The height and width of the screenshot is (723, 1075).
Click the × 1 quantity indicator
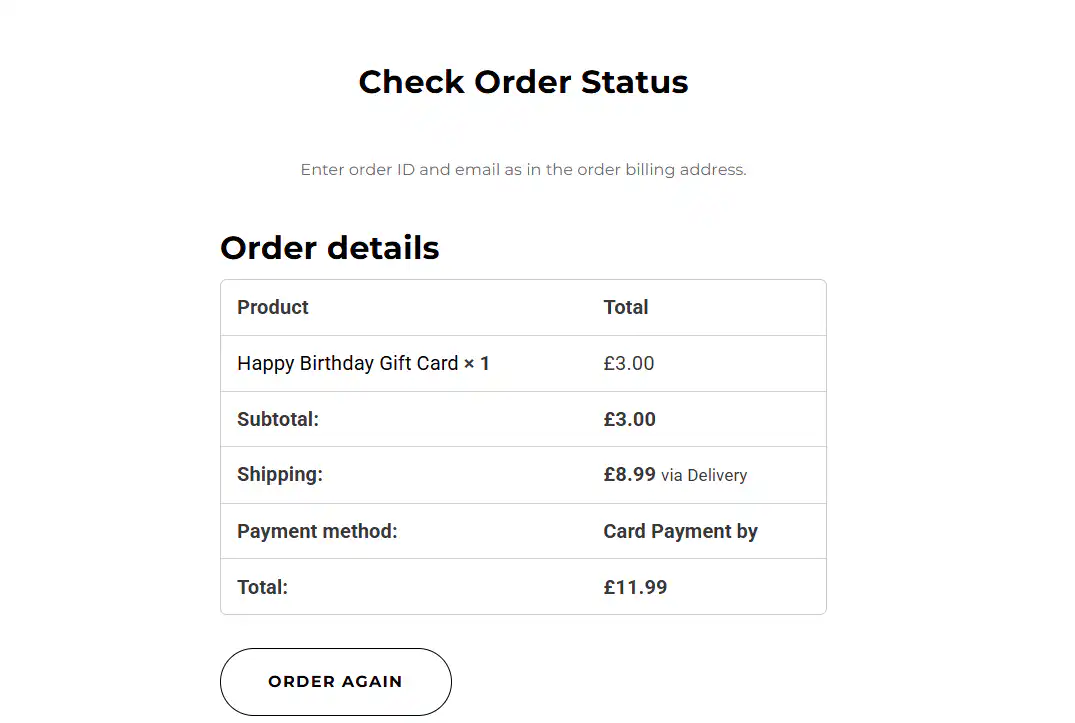[x=477, y=363]
